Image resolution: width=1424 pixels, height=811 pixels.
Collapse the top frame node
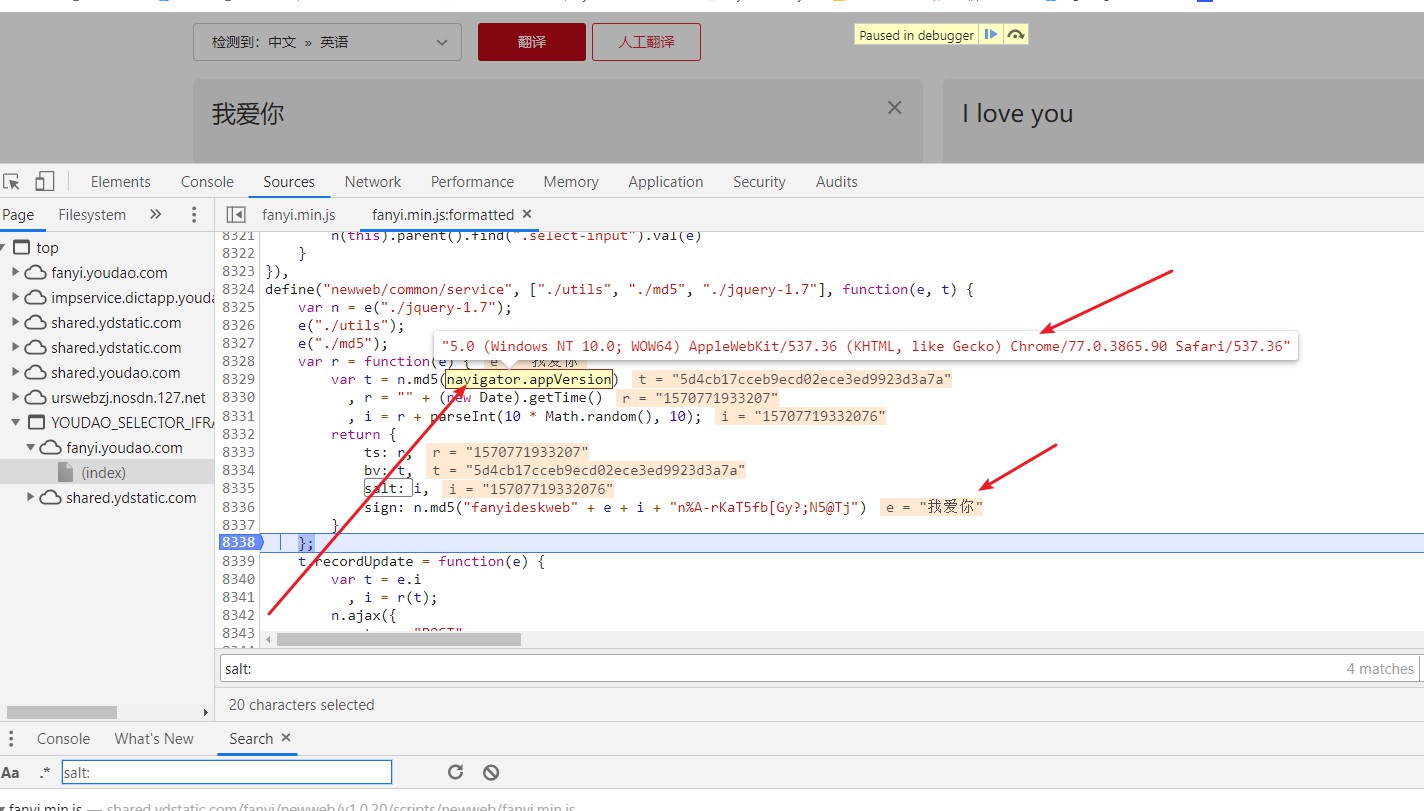(x=5, y=248)
